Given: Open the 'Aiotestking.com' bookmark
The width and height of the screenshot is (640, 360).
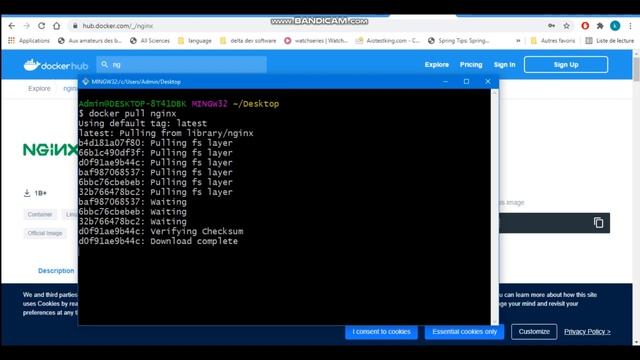Looking at the screenshot, I should [387, 40].
